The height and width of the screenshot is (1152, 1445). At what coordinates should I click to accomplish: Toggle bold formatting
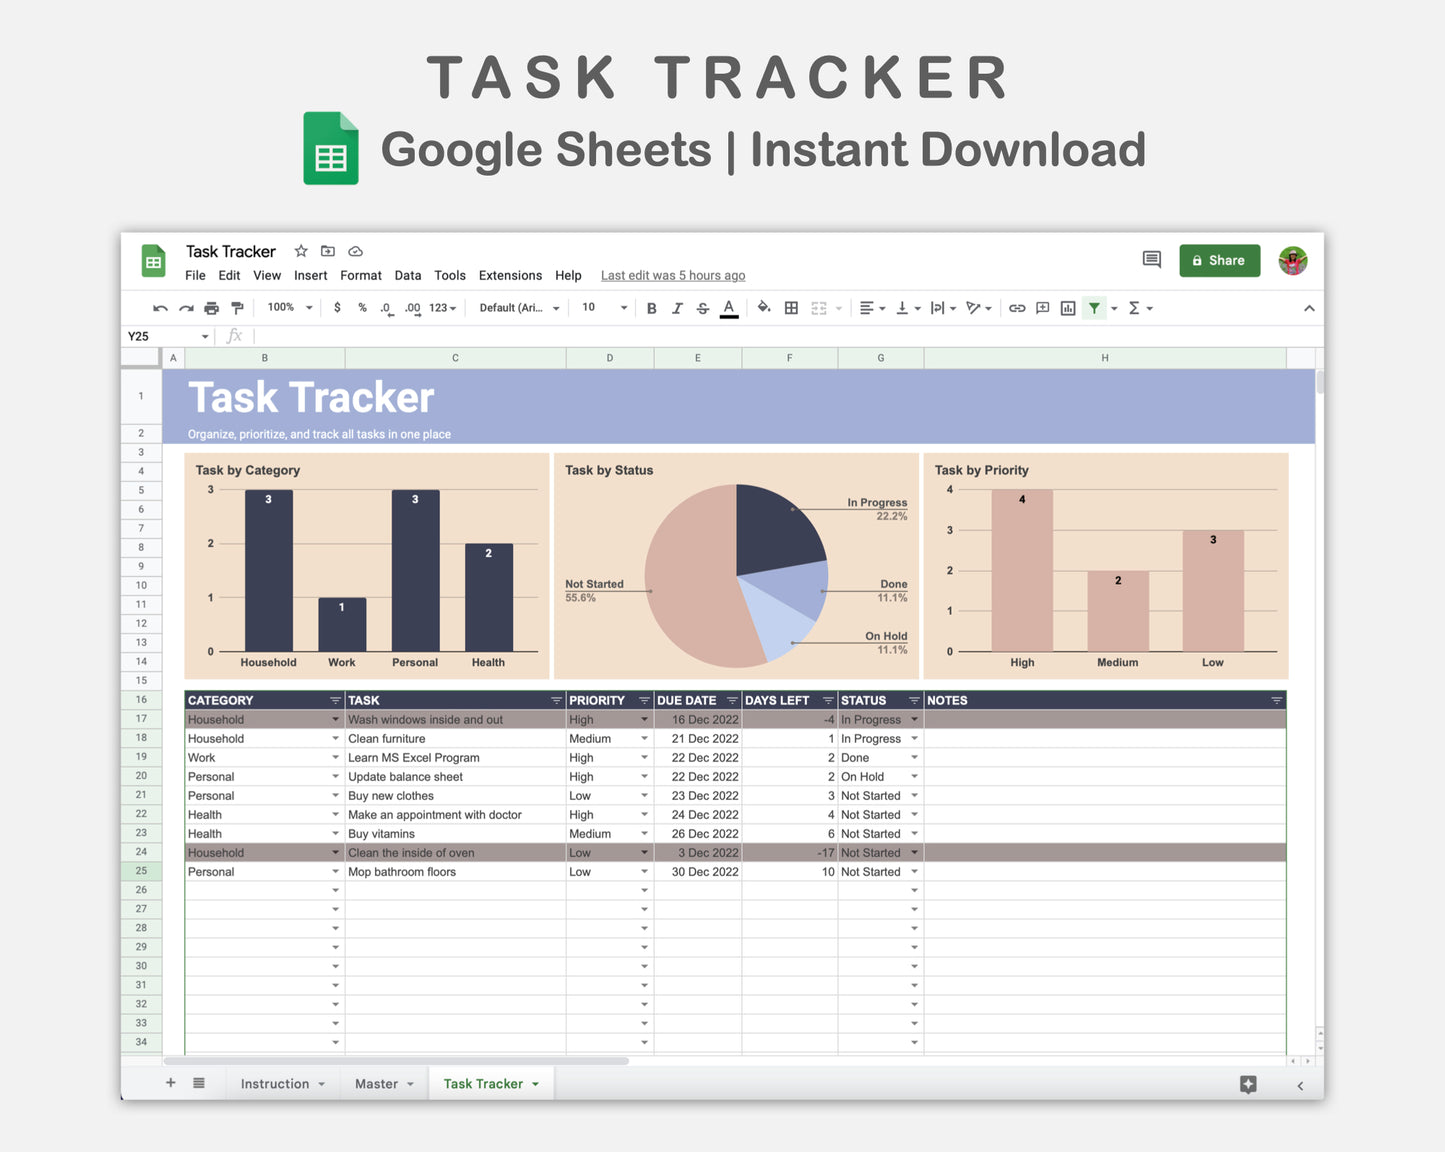point(651,308)
